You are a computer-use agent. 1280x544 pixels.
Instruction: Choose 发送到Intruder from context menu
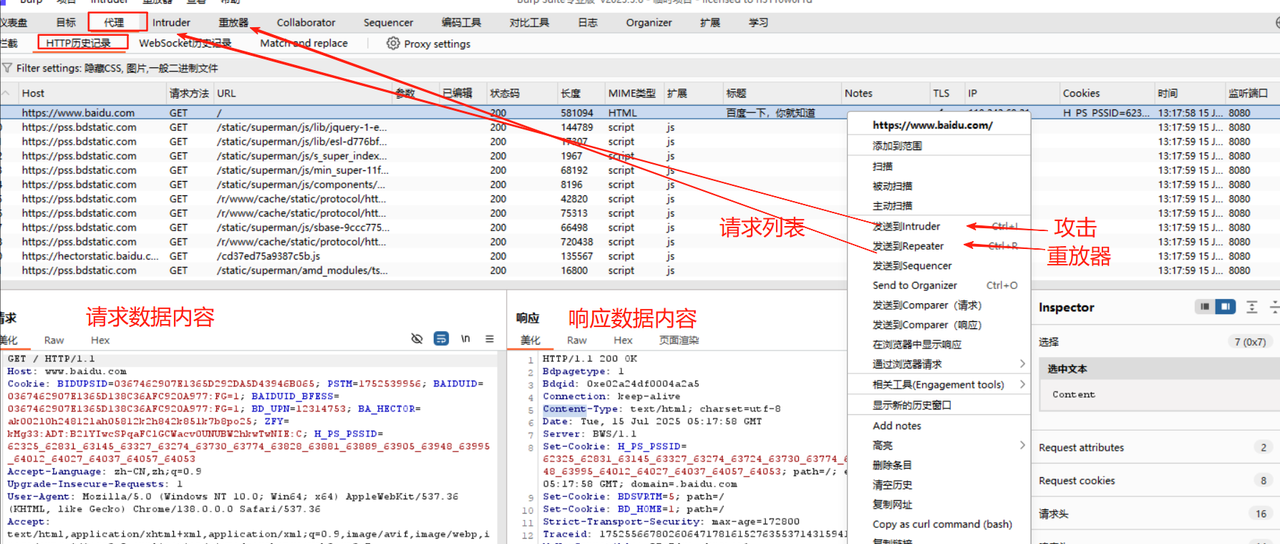906,226
